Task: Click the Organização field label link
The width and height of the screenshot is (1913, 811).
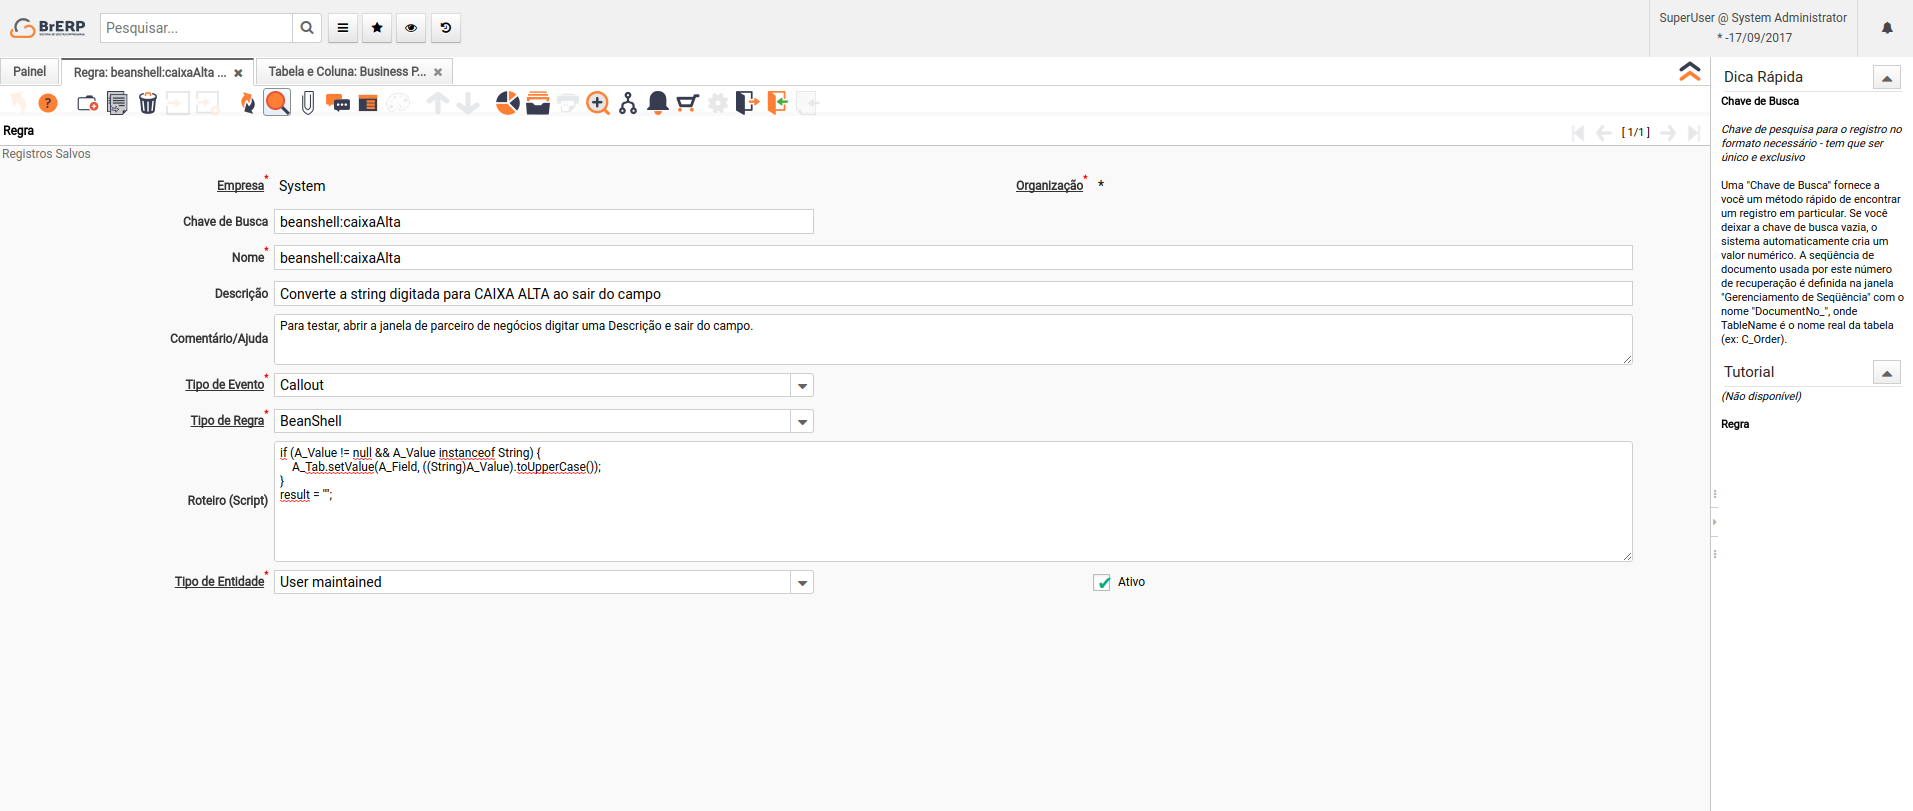Action: click(x=1050, y=186)
